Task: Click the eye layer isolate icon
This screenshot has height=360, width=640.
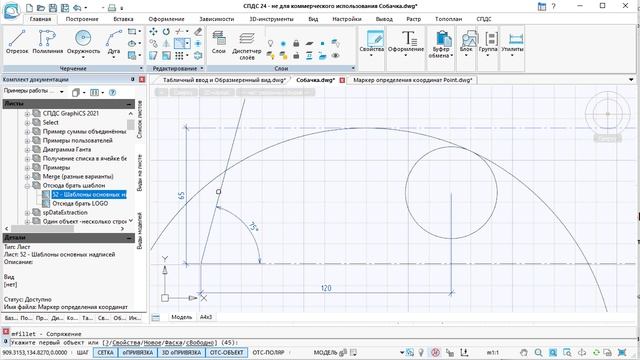Action: coord(336,55)
